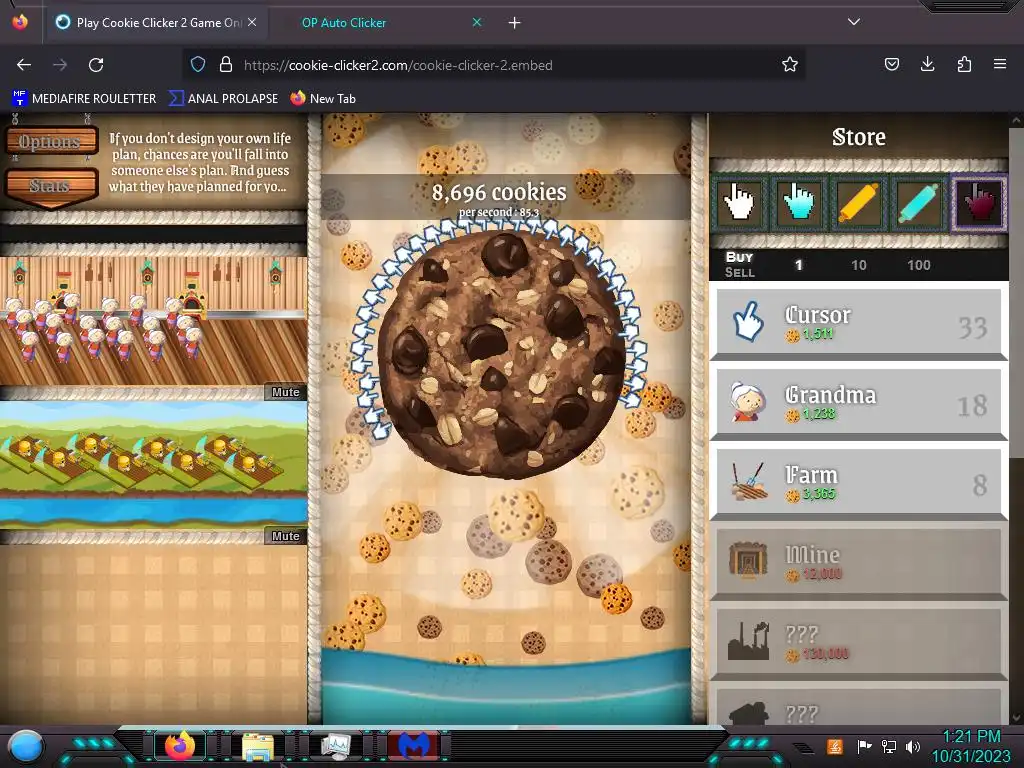This screenshot has height=768, width=1024.
Task: Switch store mode to Sell
Action: [739, 272]
